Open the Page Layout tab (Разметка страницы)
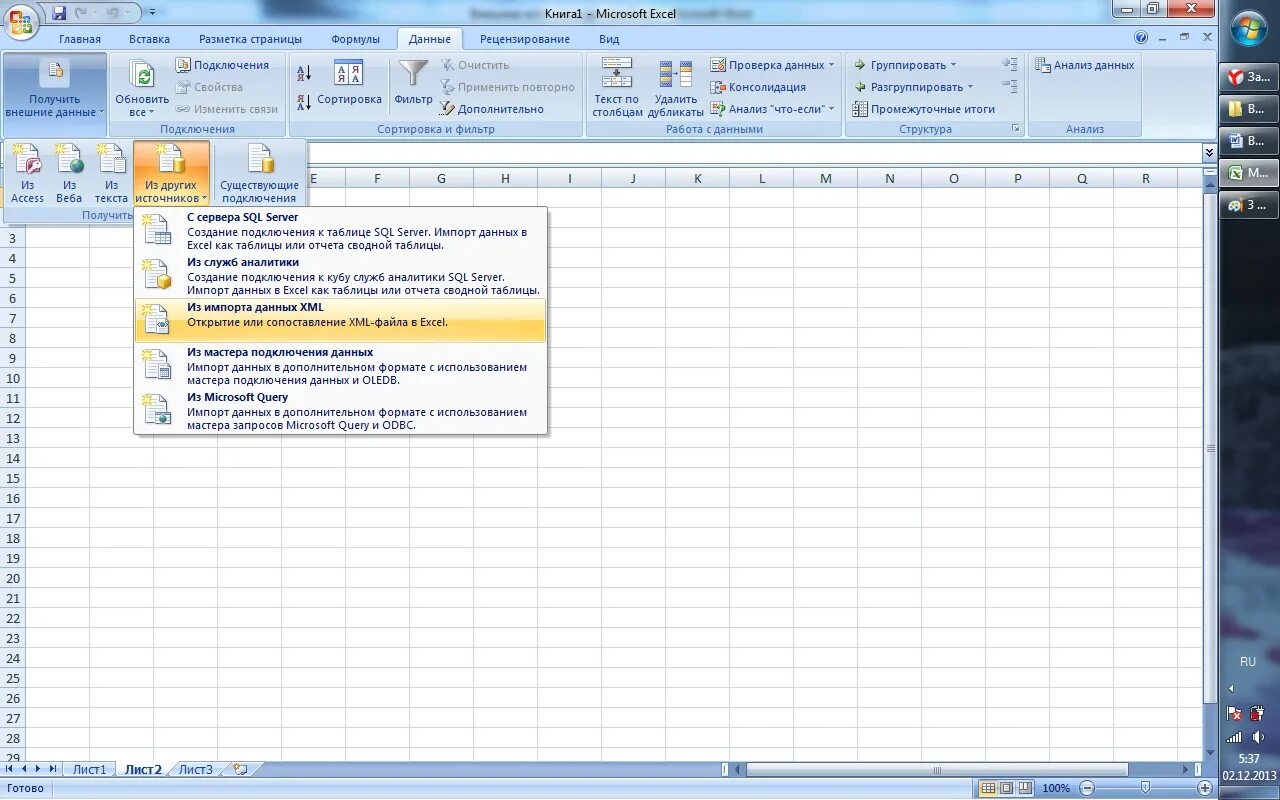1280x800 pixels. [250, 39]
